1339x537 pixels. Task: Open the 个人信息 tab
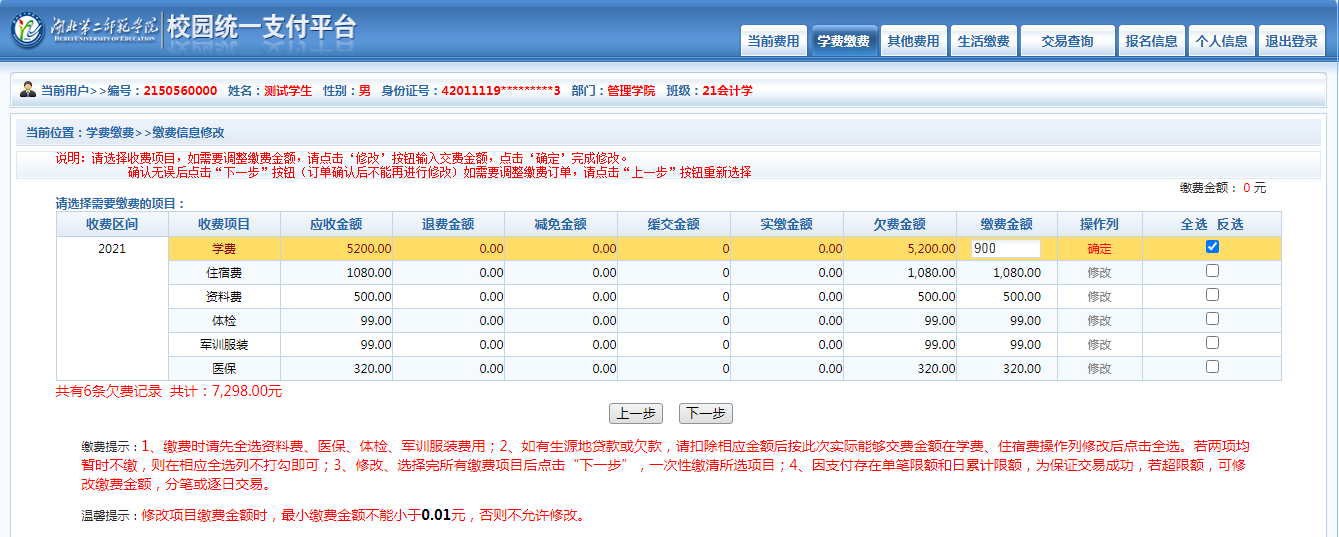[1221, 41]
